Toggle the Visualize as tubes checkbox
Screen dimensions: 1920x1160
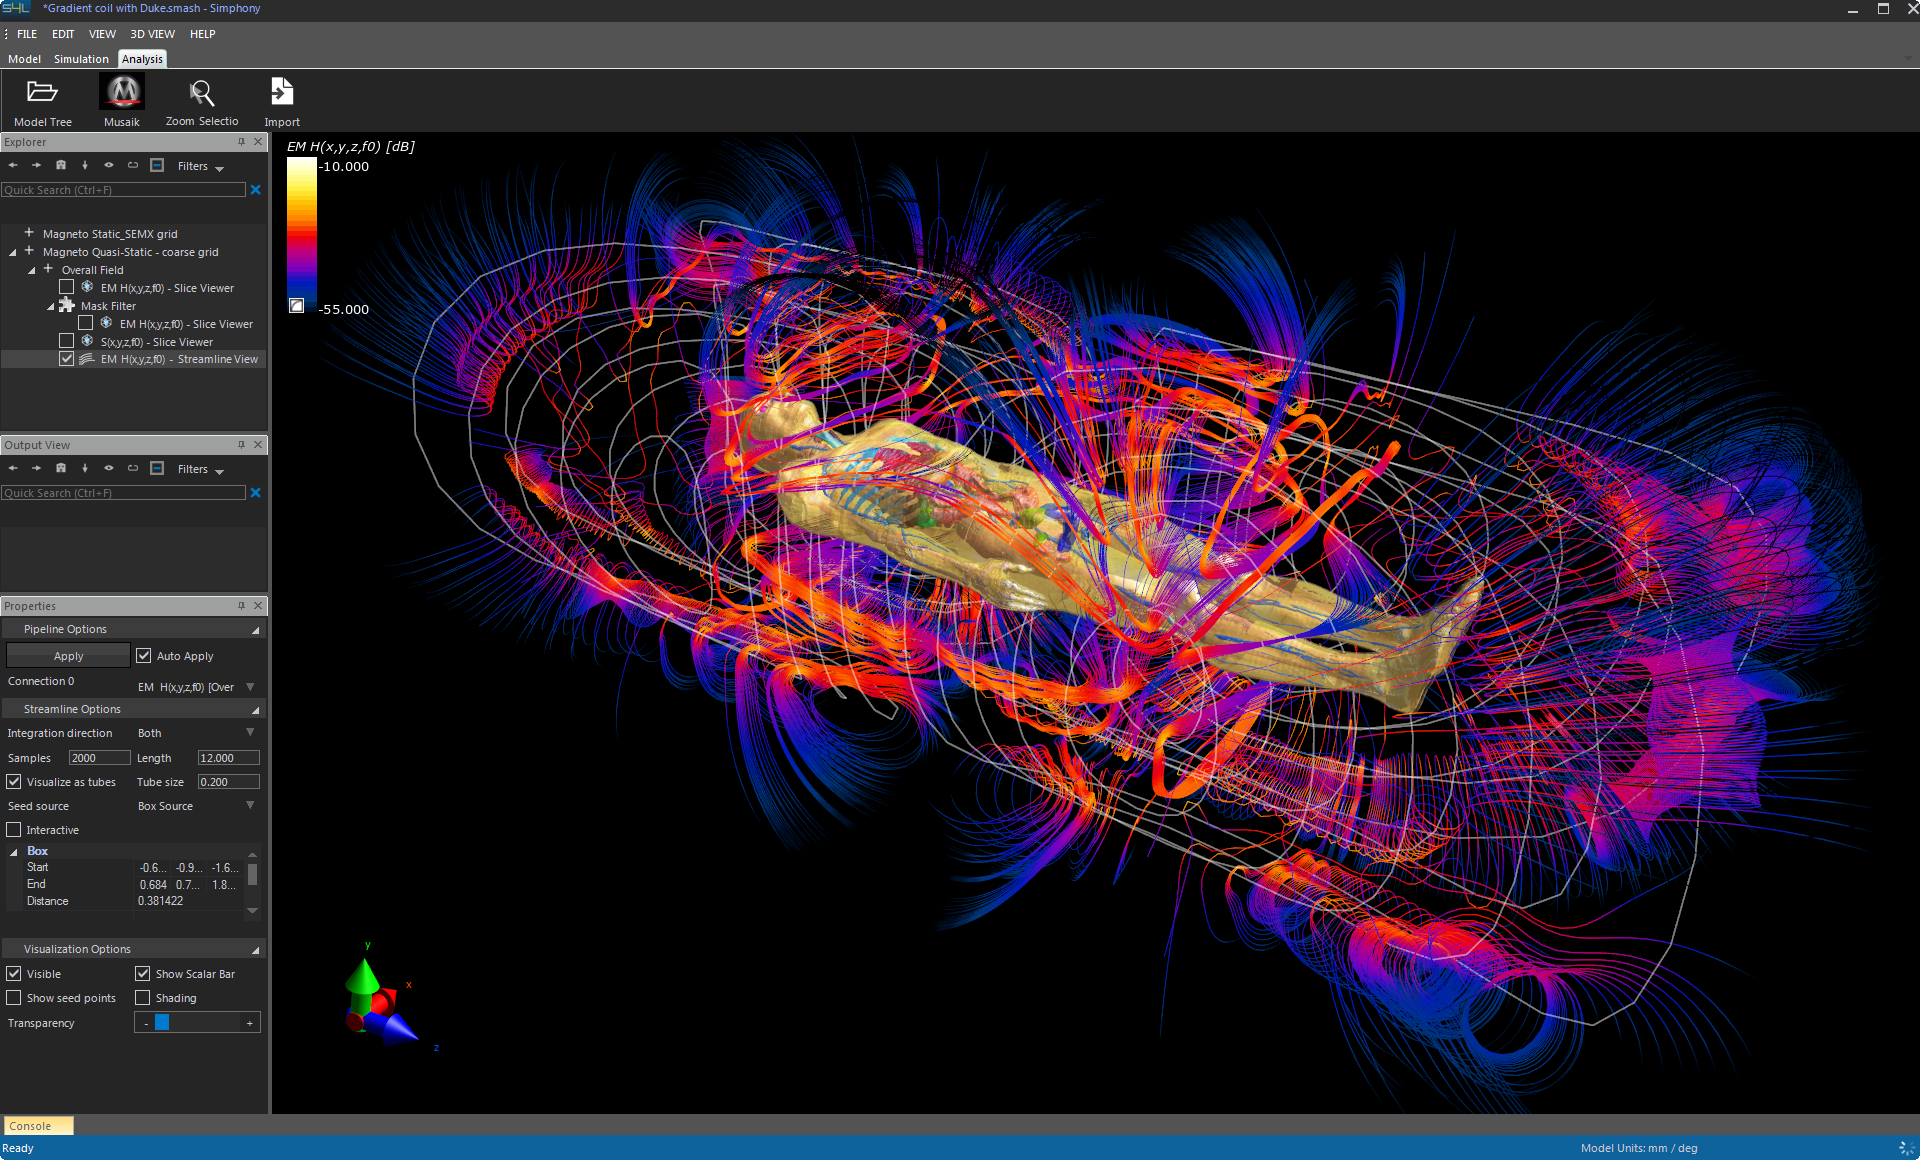tap(14, 782)
